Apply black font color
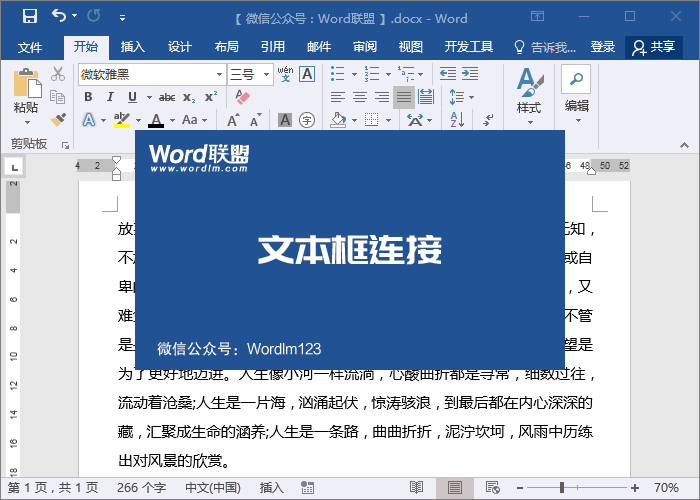This screenshot has width=700, height=500. tap(156, 120)
